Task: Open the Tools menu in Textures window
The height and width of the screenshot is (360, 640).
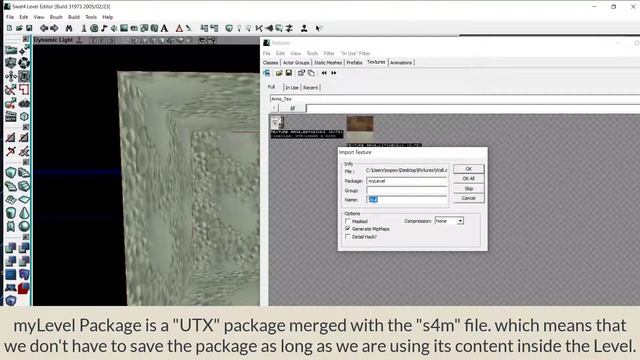Action: pos(312,53)
